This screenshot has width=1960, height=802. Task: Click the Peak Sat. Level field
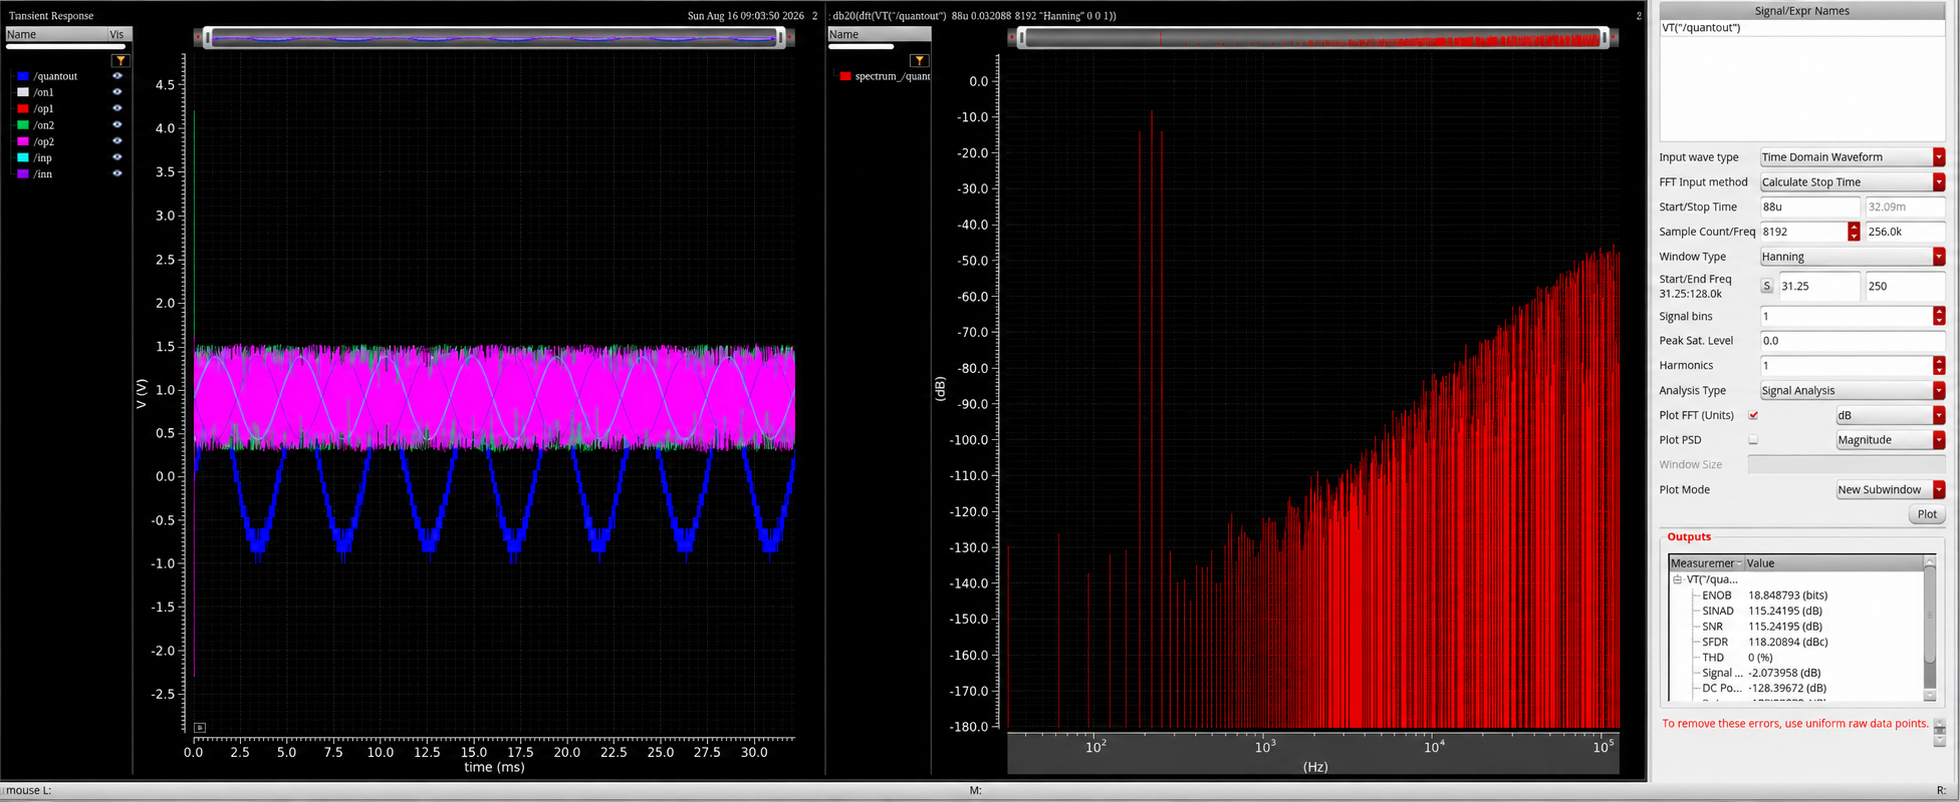1852,341
